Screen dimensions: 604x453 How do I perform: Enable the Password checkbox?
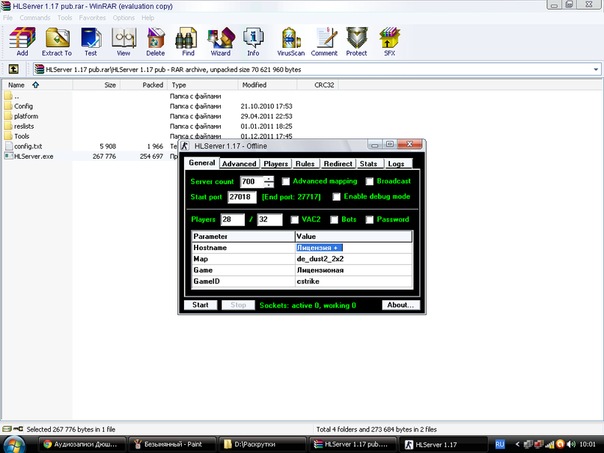(369, 220)
